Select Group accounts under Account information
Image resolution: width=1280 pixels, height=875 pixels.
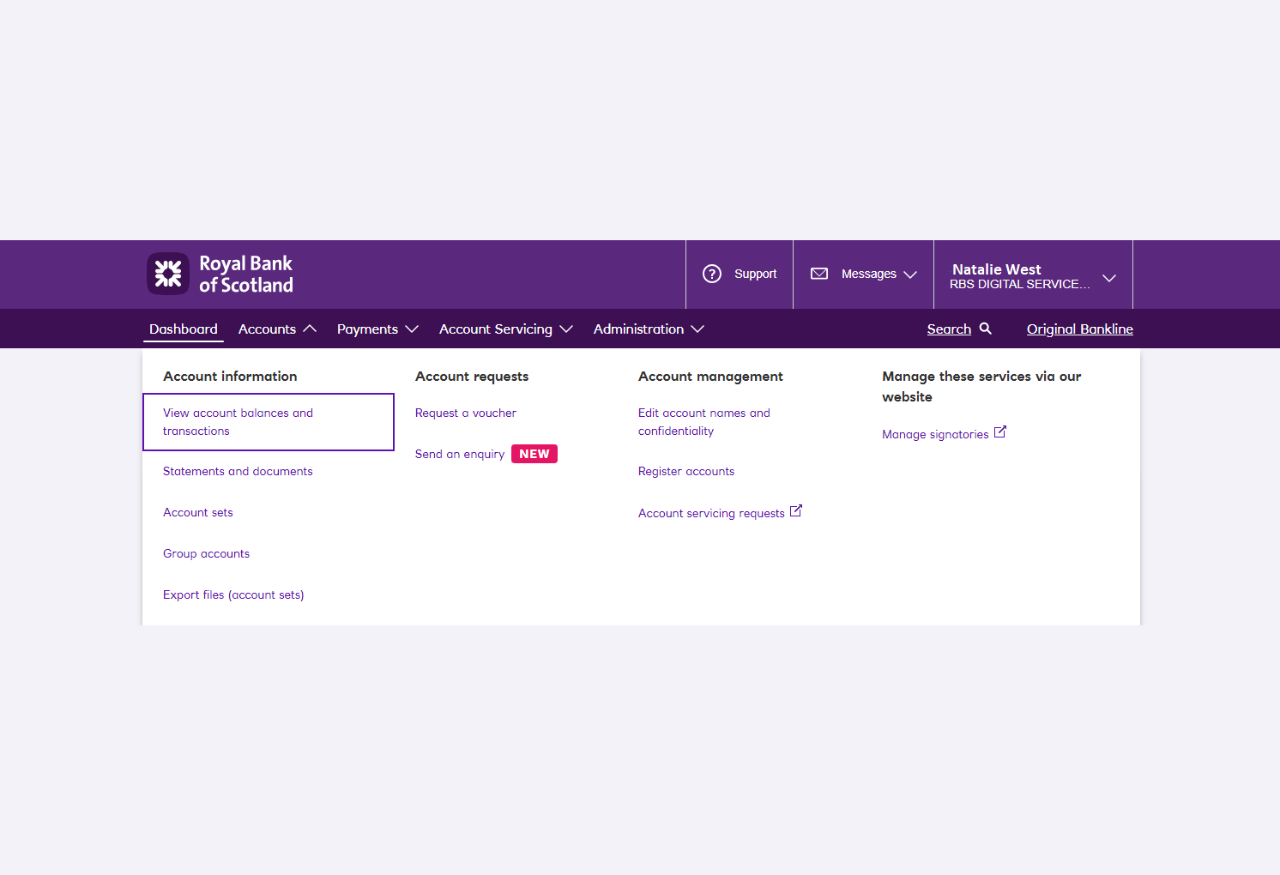coord(206,553)
